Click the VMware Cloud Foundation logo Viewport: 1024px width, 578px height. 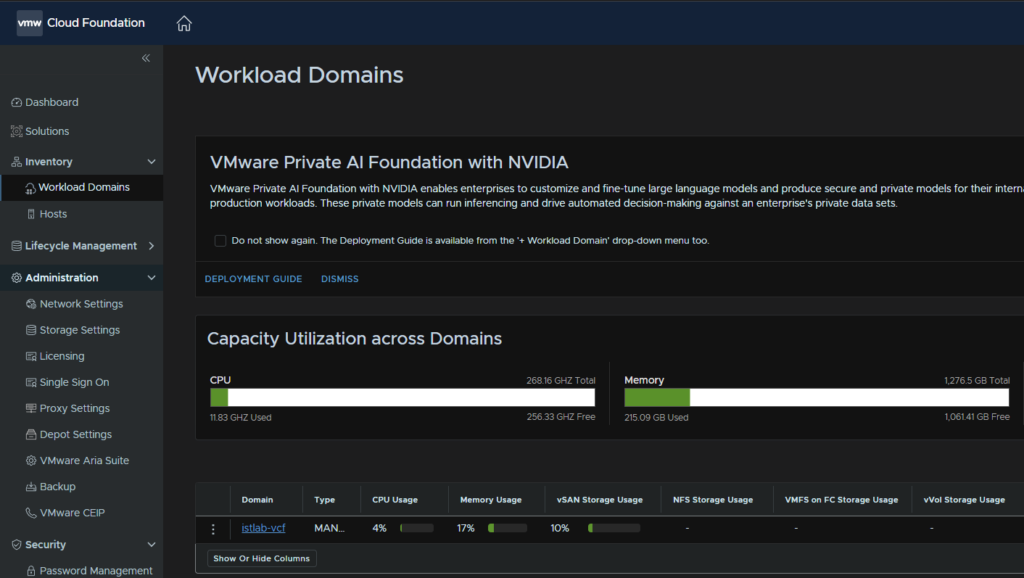(x=29, y=23)
